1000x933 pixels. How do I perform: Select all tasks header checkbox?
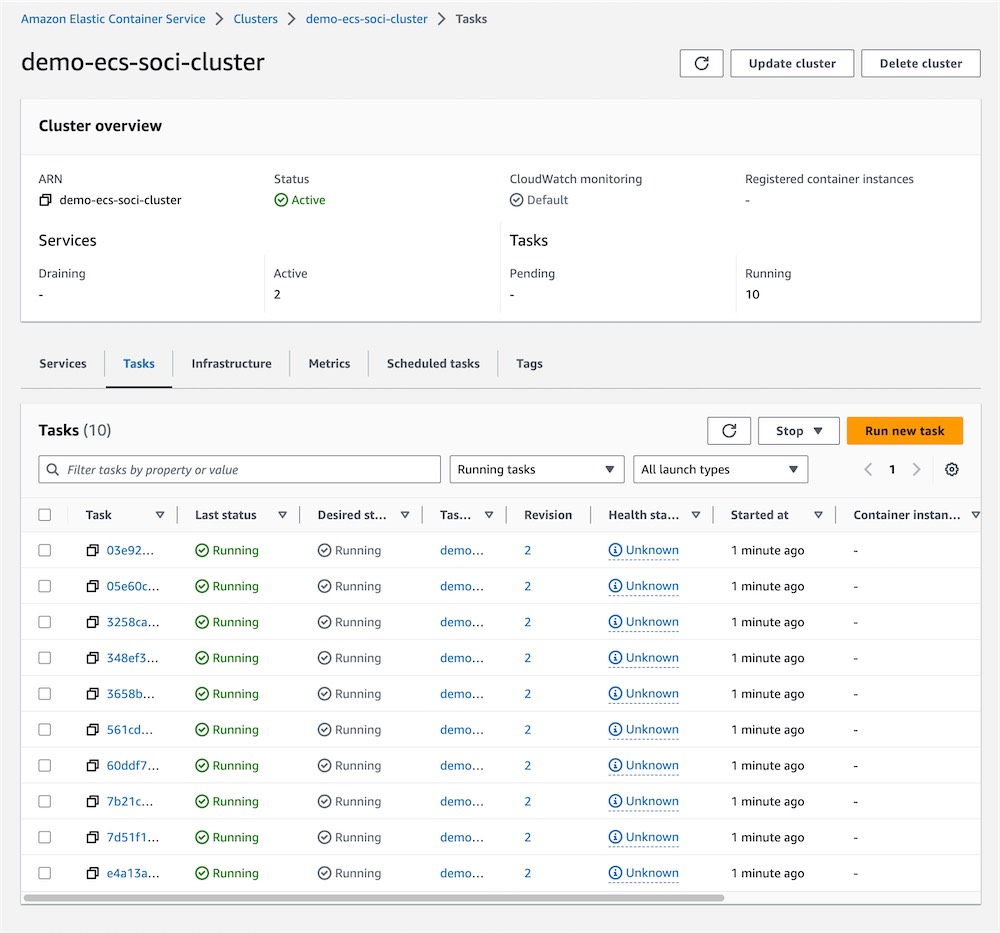(45, 515)
